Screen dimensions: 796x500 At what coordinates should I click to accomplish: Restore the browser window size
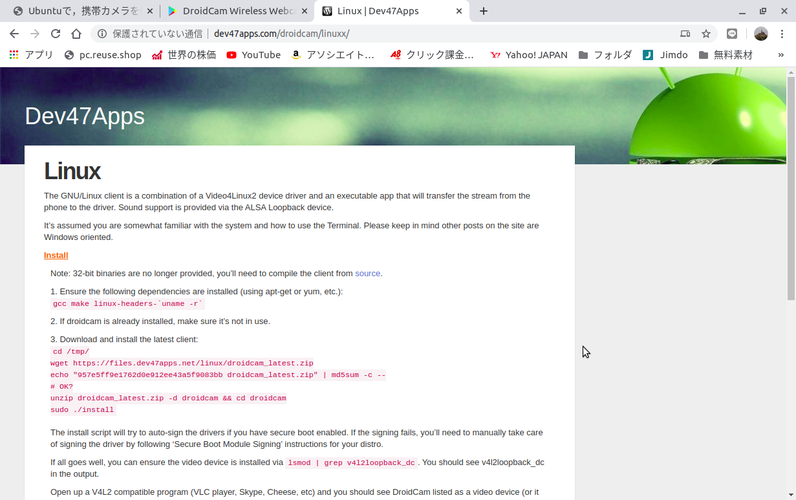[x=763, y=11]
